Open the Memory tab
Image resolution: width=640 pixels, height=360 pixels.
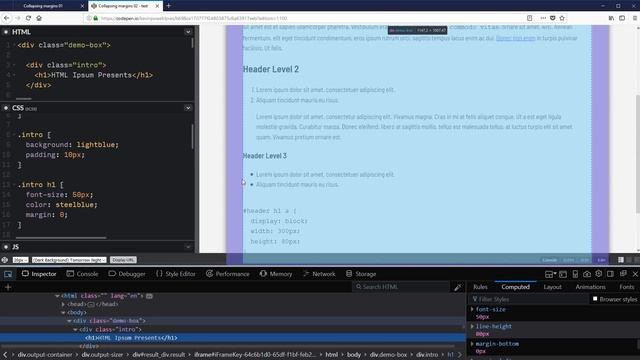276,274
